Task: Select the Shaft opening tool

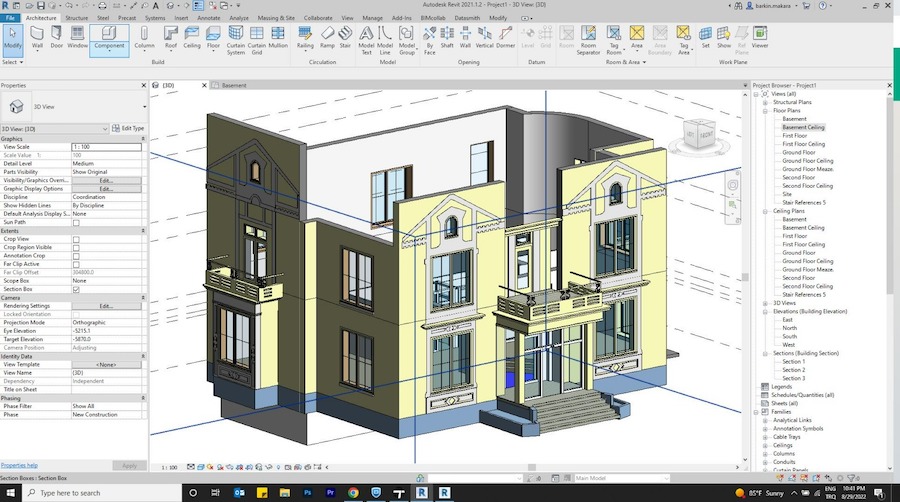Action: [447, 38]
